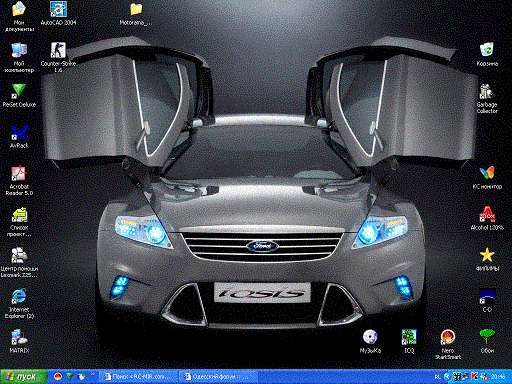
Task: Click ReGet green triangle in quick launch
Action: [x=70, y=377]
